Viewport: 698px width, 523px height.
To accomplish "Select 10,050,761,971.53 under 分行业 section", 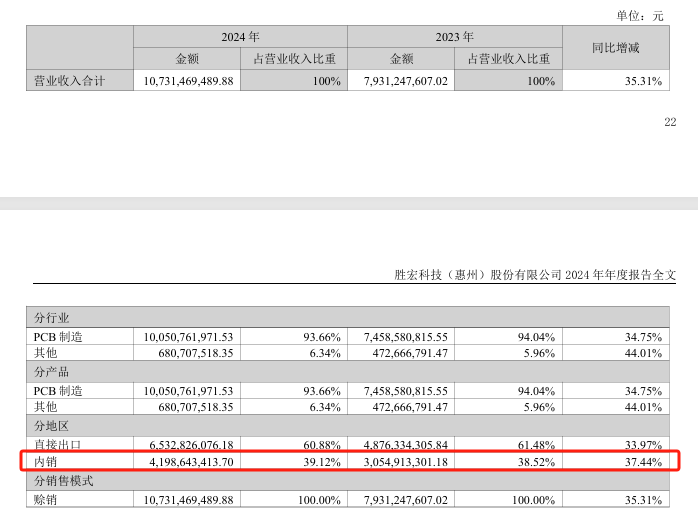I will (x=188, y=337).
